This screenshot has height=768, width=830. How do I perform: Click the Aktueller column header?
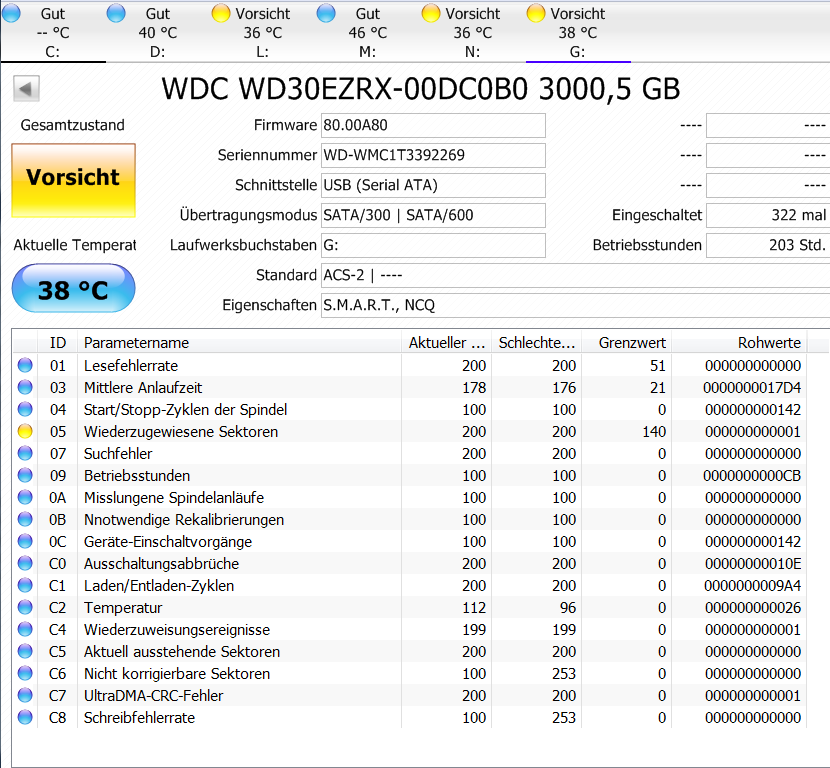[447, 342]
